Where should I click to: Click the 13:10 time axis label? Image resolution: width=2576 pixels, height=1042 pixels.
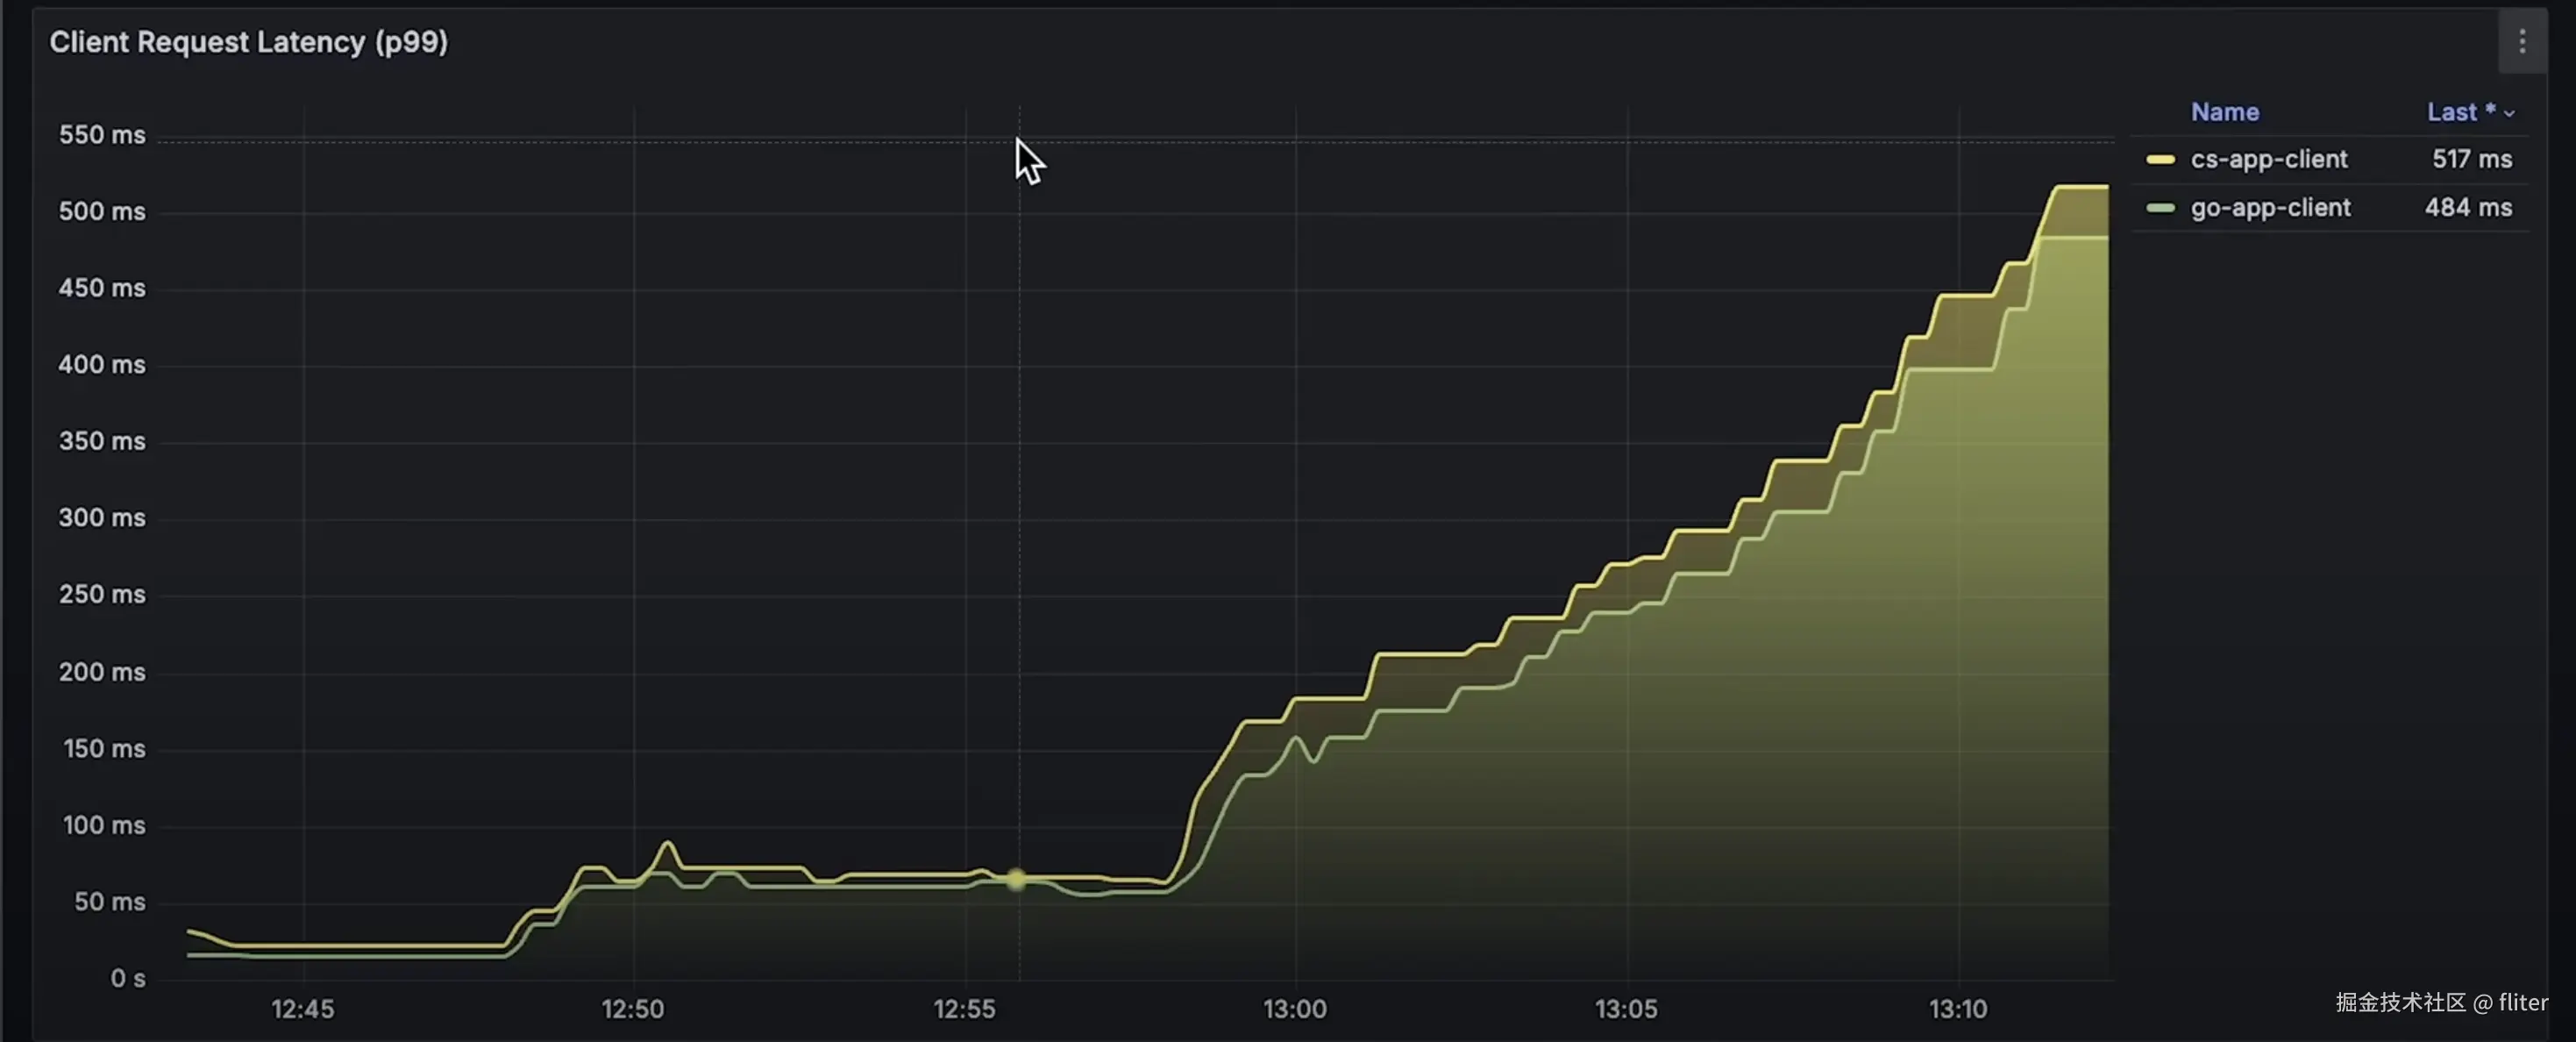coord(1957,1009)
